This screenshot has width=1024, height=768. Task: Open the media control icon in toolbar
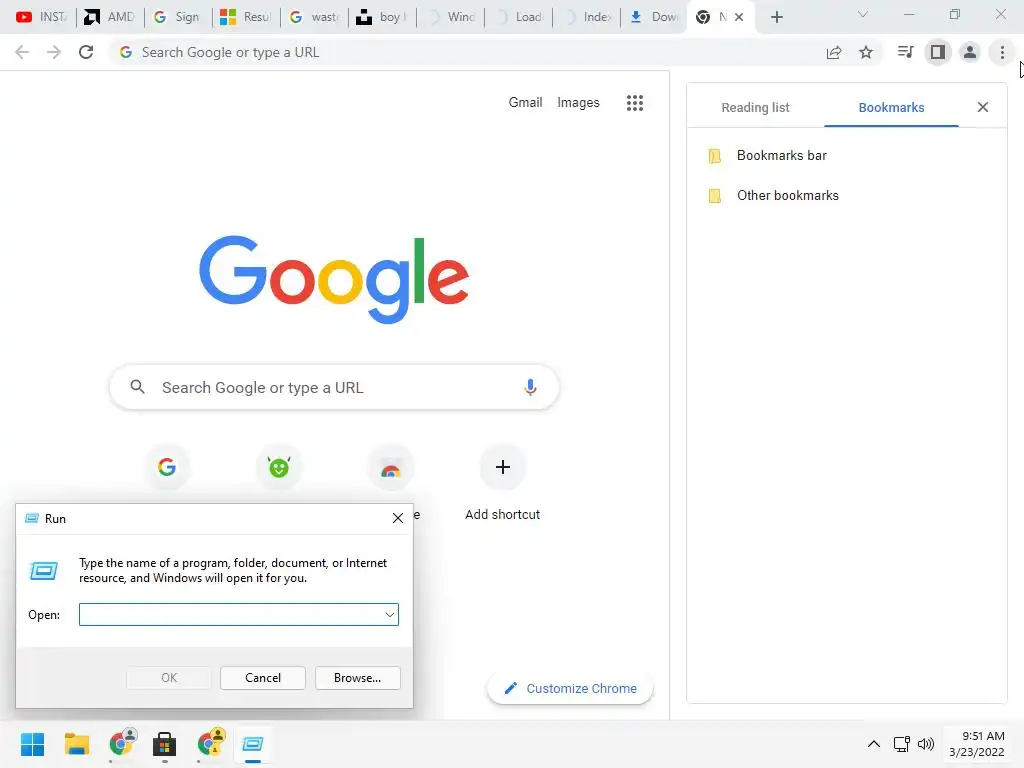point(905,52)
